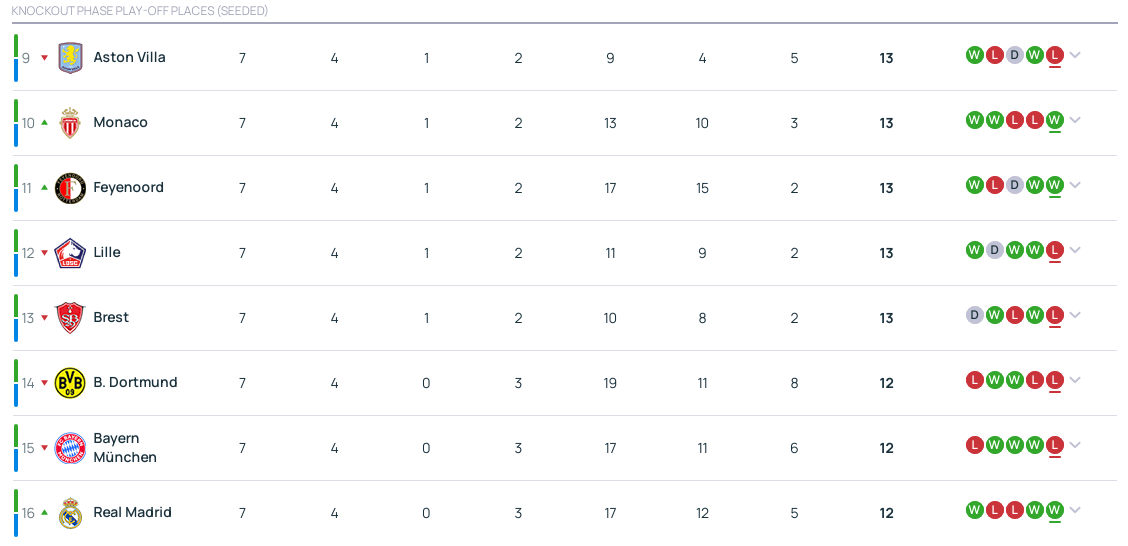Expand Brest's form details chevron
This screenshot has height=546, width=1128.
tap(1075, 315)
